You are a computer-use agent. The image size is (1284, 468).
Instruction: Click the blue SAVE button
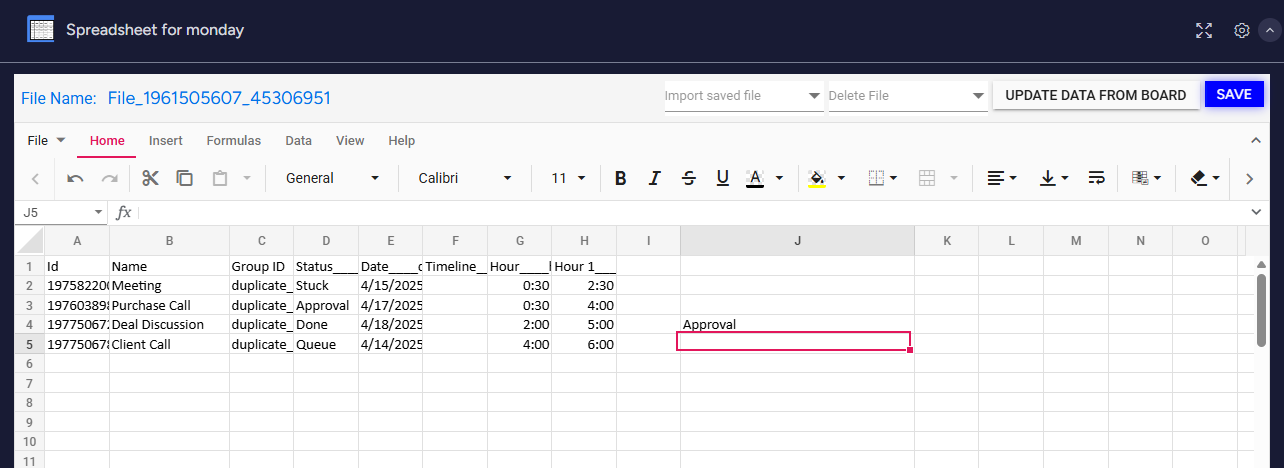(1234, 94)
